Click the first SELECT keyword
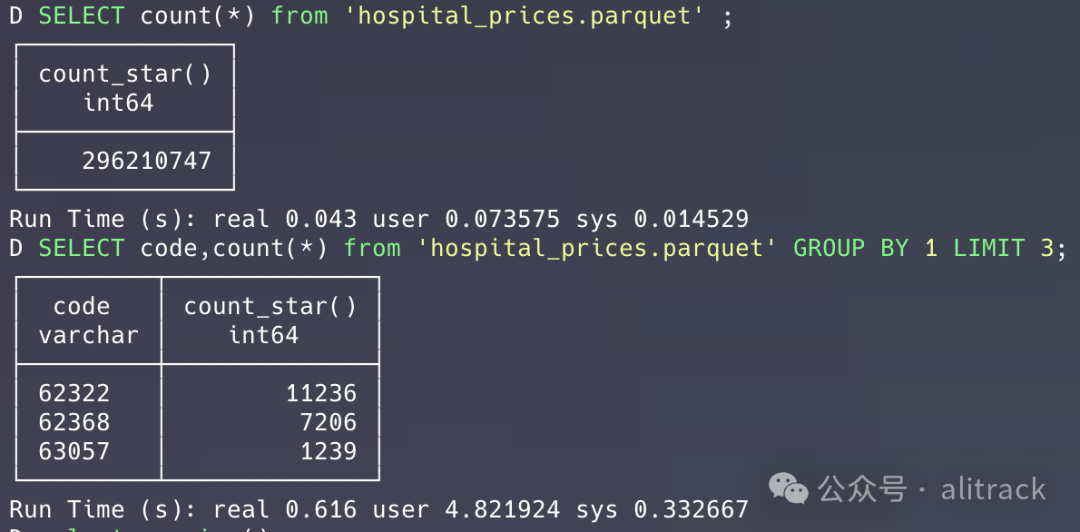Screen dimensions: 1080x532 [81, 16]
